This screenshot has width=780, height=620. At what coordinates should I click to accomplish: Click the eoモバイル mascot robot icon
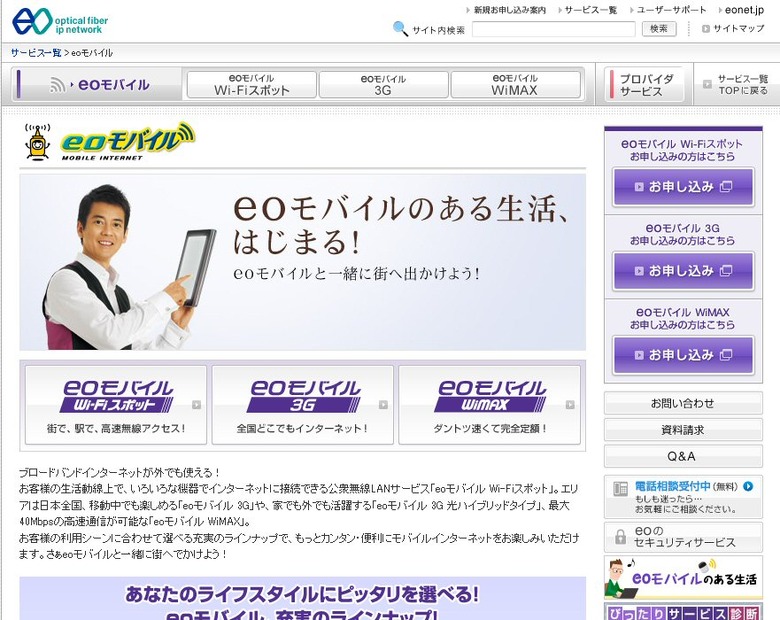tap(38, 142)
